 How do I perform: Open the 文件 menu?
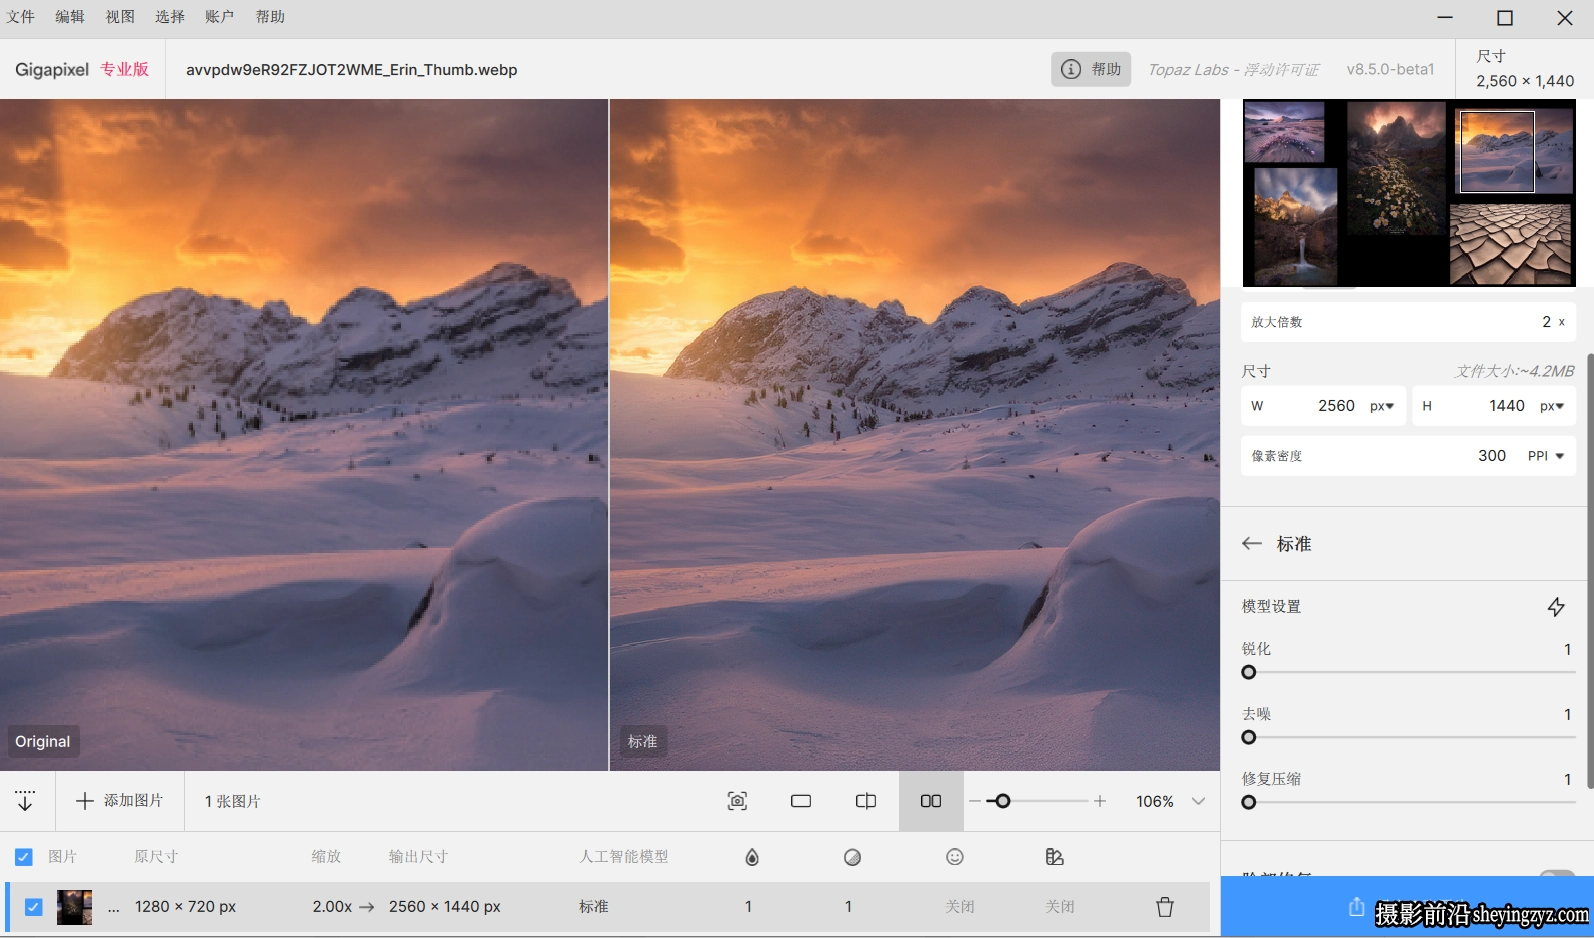pyautogui.click(x=20, y=17)
